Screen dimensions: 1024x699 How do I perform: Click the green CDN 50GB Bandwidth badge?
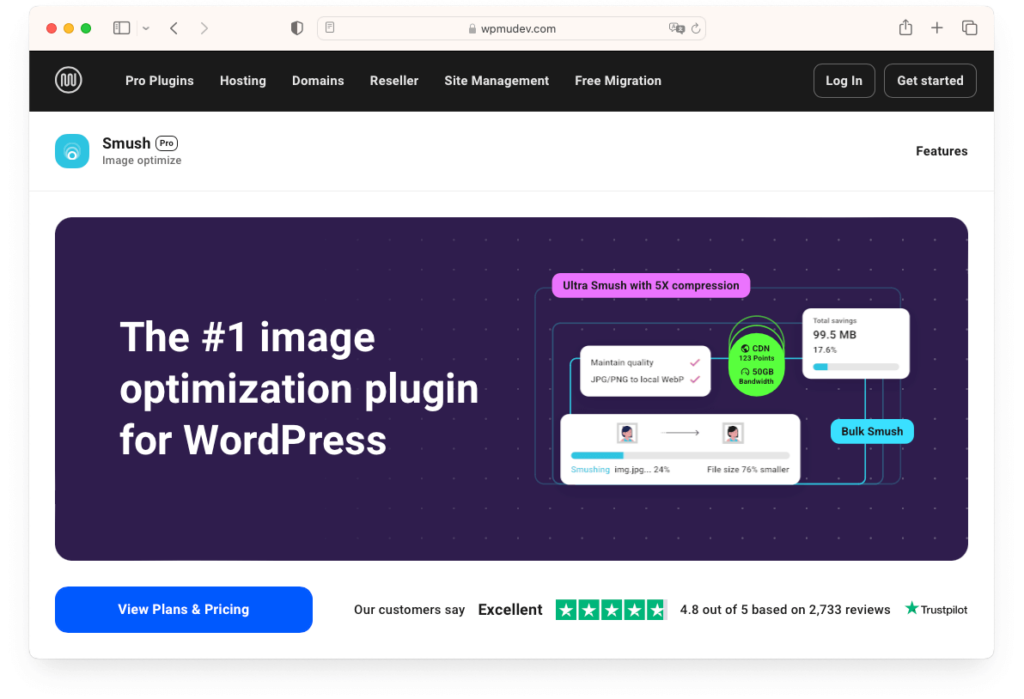click(x=756, y=364)
